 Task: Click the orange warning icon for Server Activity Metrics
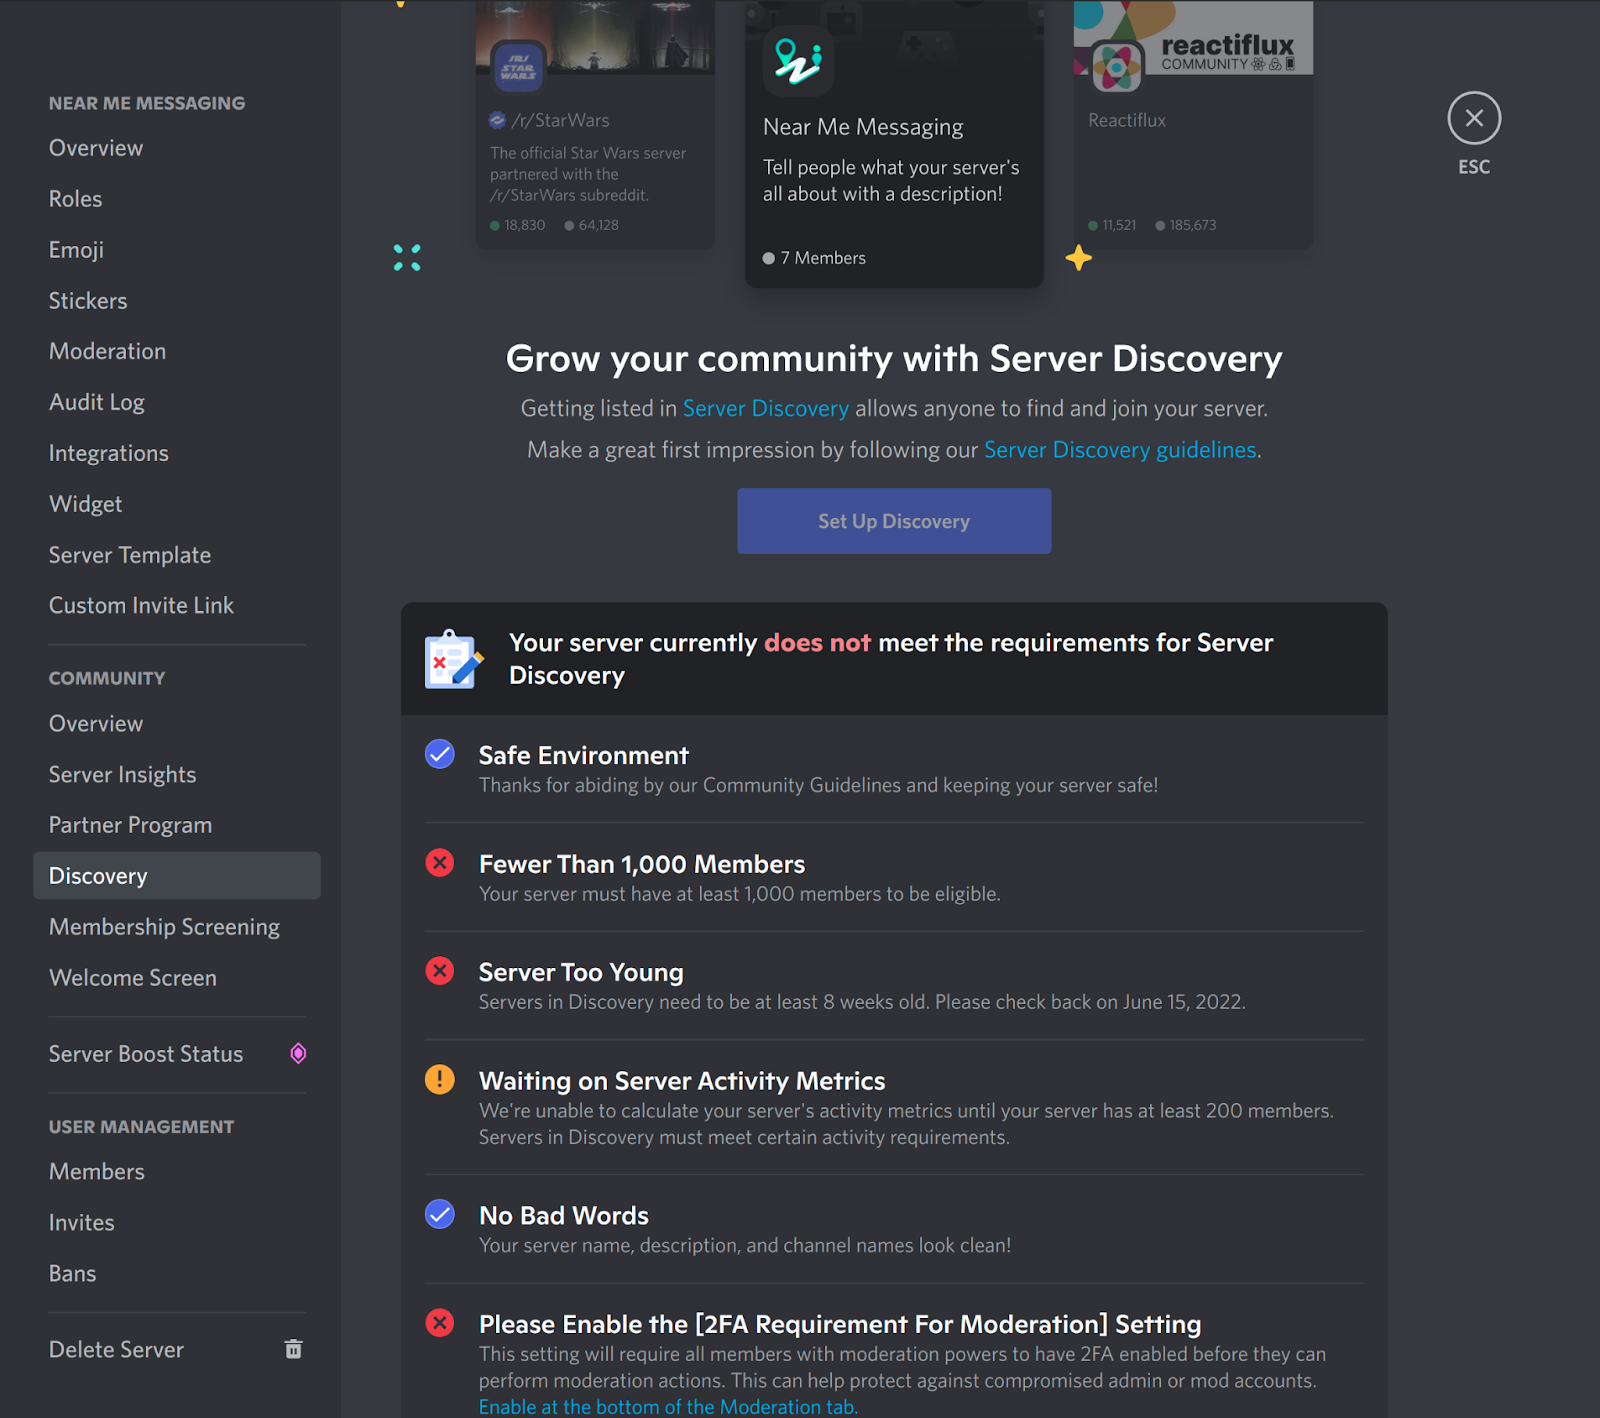pyautogui.click(x=439, y=1079)
